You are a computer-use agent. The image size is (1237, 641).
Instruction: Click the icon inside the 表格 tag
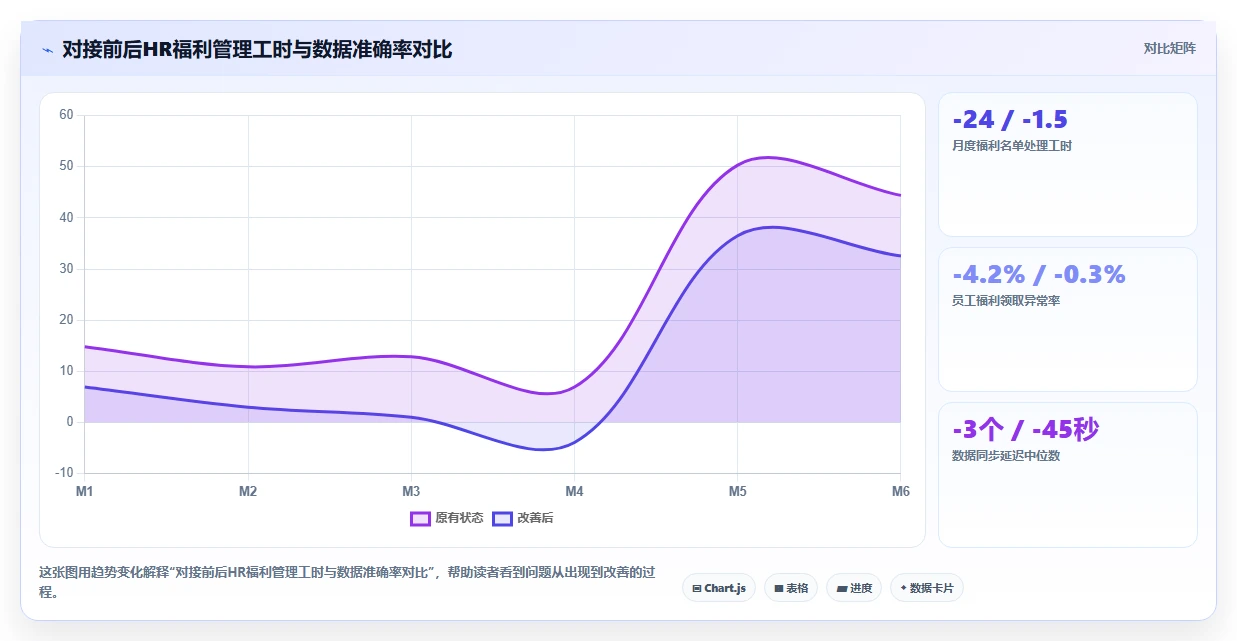(x=779, y=589)
